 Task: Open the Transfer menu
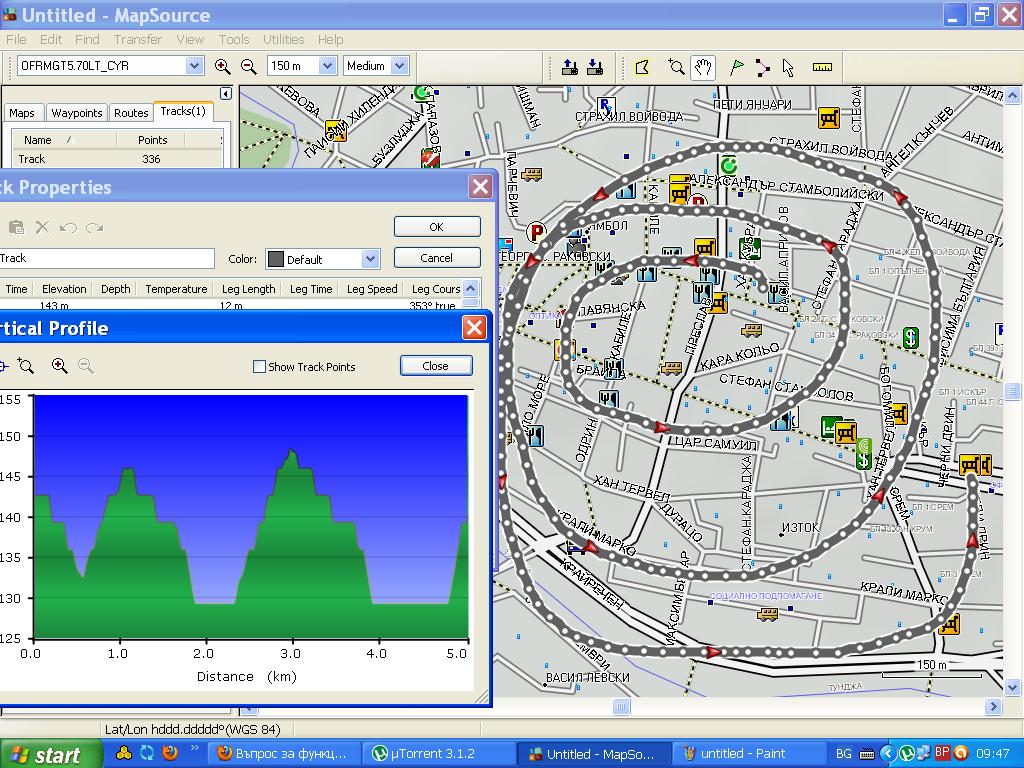click(x=137, y=40)
